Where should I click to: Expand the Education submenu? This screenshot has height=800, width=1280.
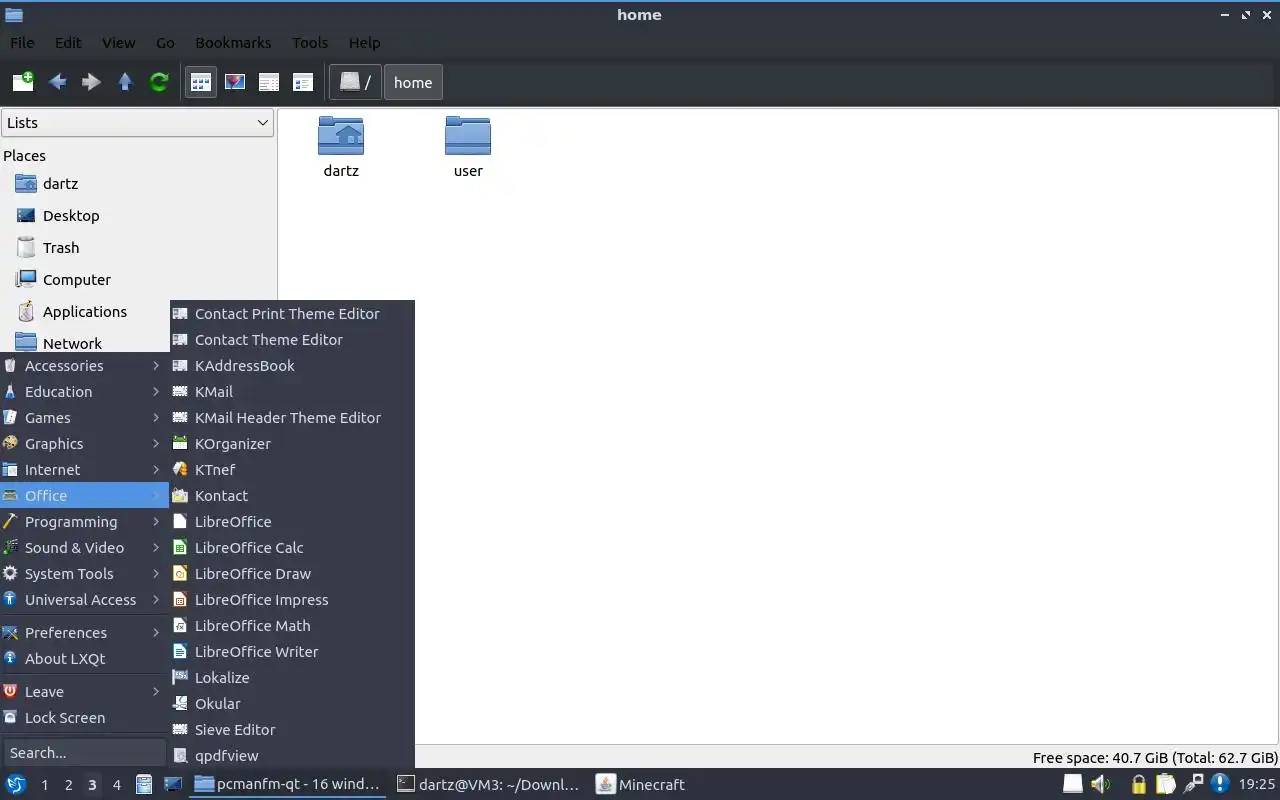84,392
